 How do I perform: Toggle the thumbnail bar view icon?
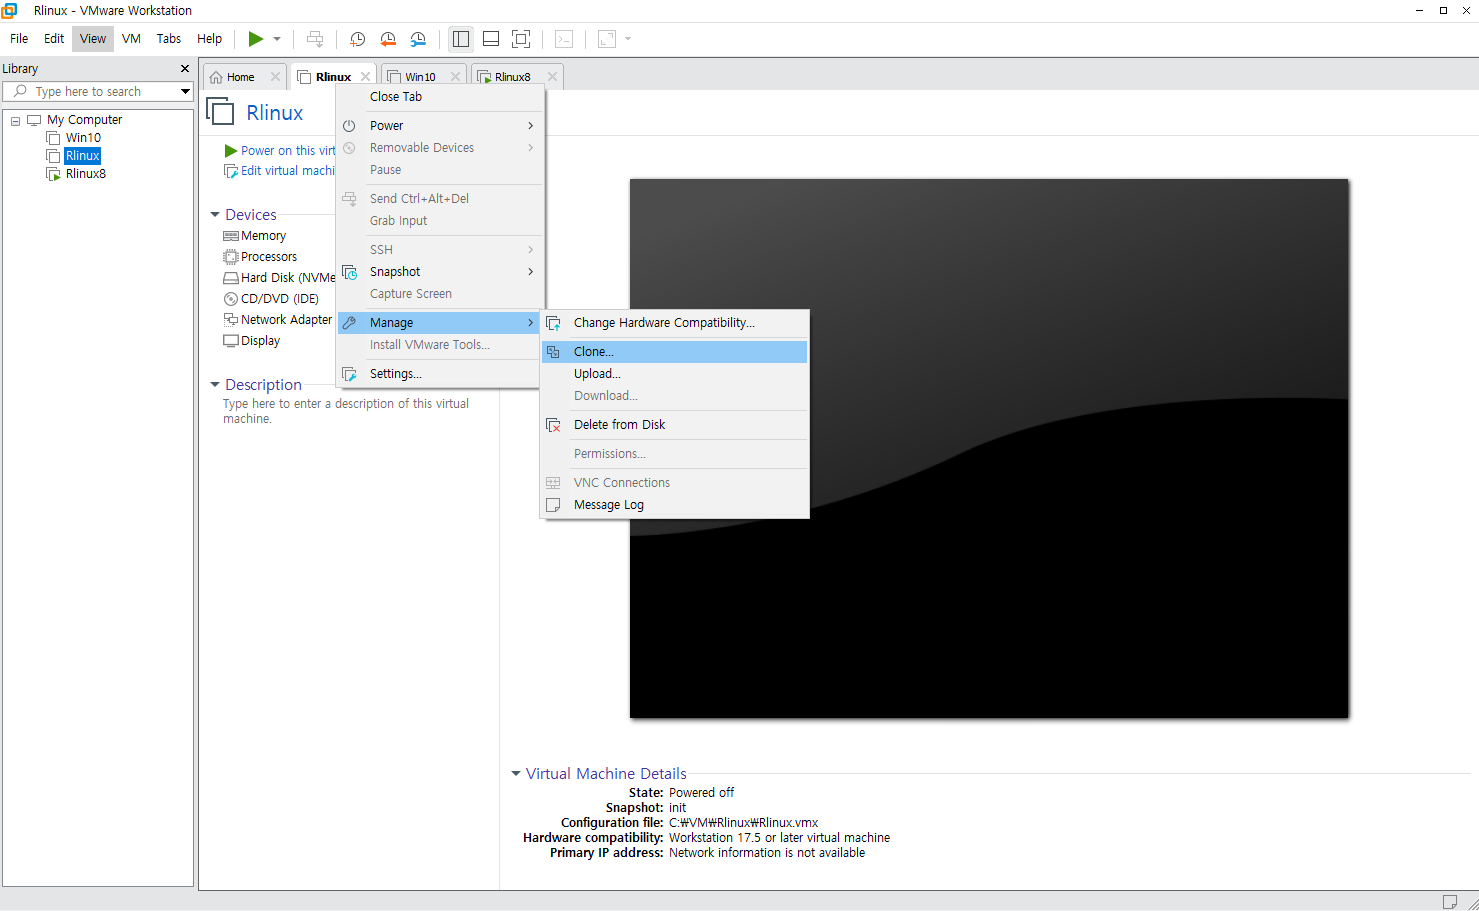(x=491, y=39)
